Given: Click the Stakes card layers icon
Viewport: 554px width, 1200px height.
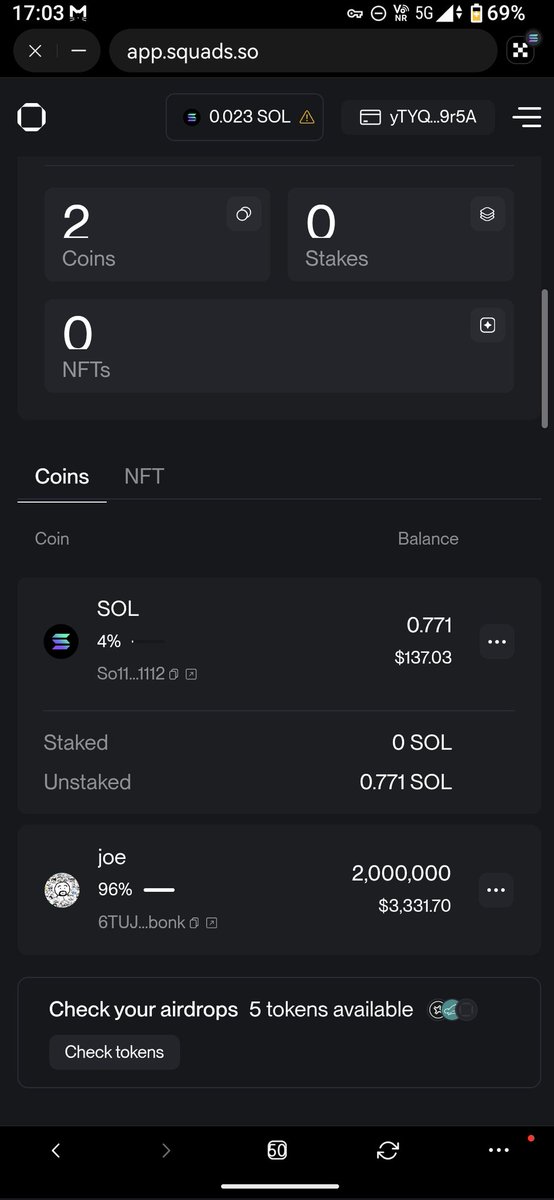Looking at the screenshot, I should point(487,214).
